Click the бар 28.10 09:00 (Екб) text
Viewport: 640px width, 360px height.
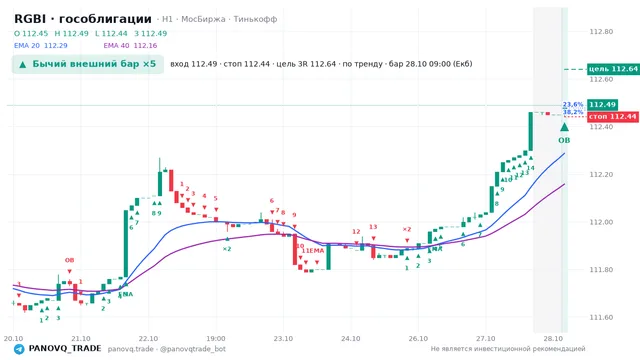click(430, 64)
